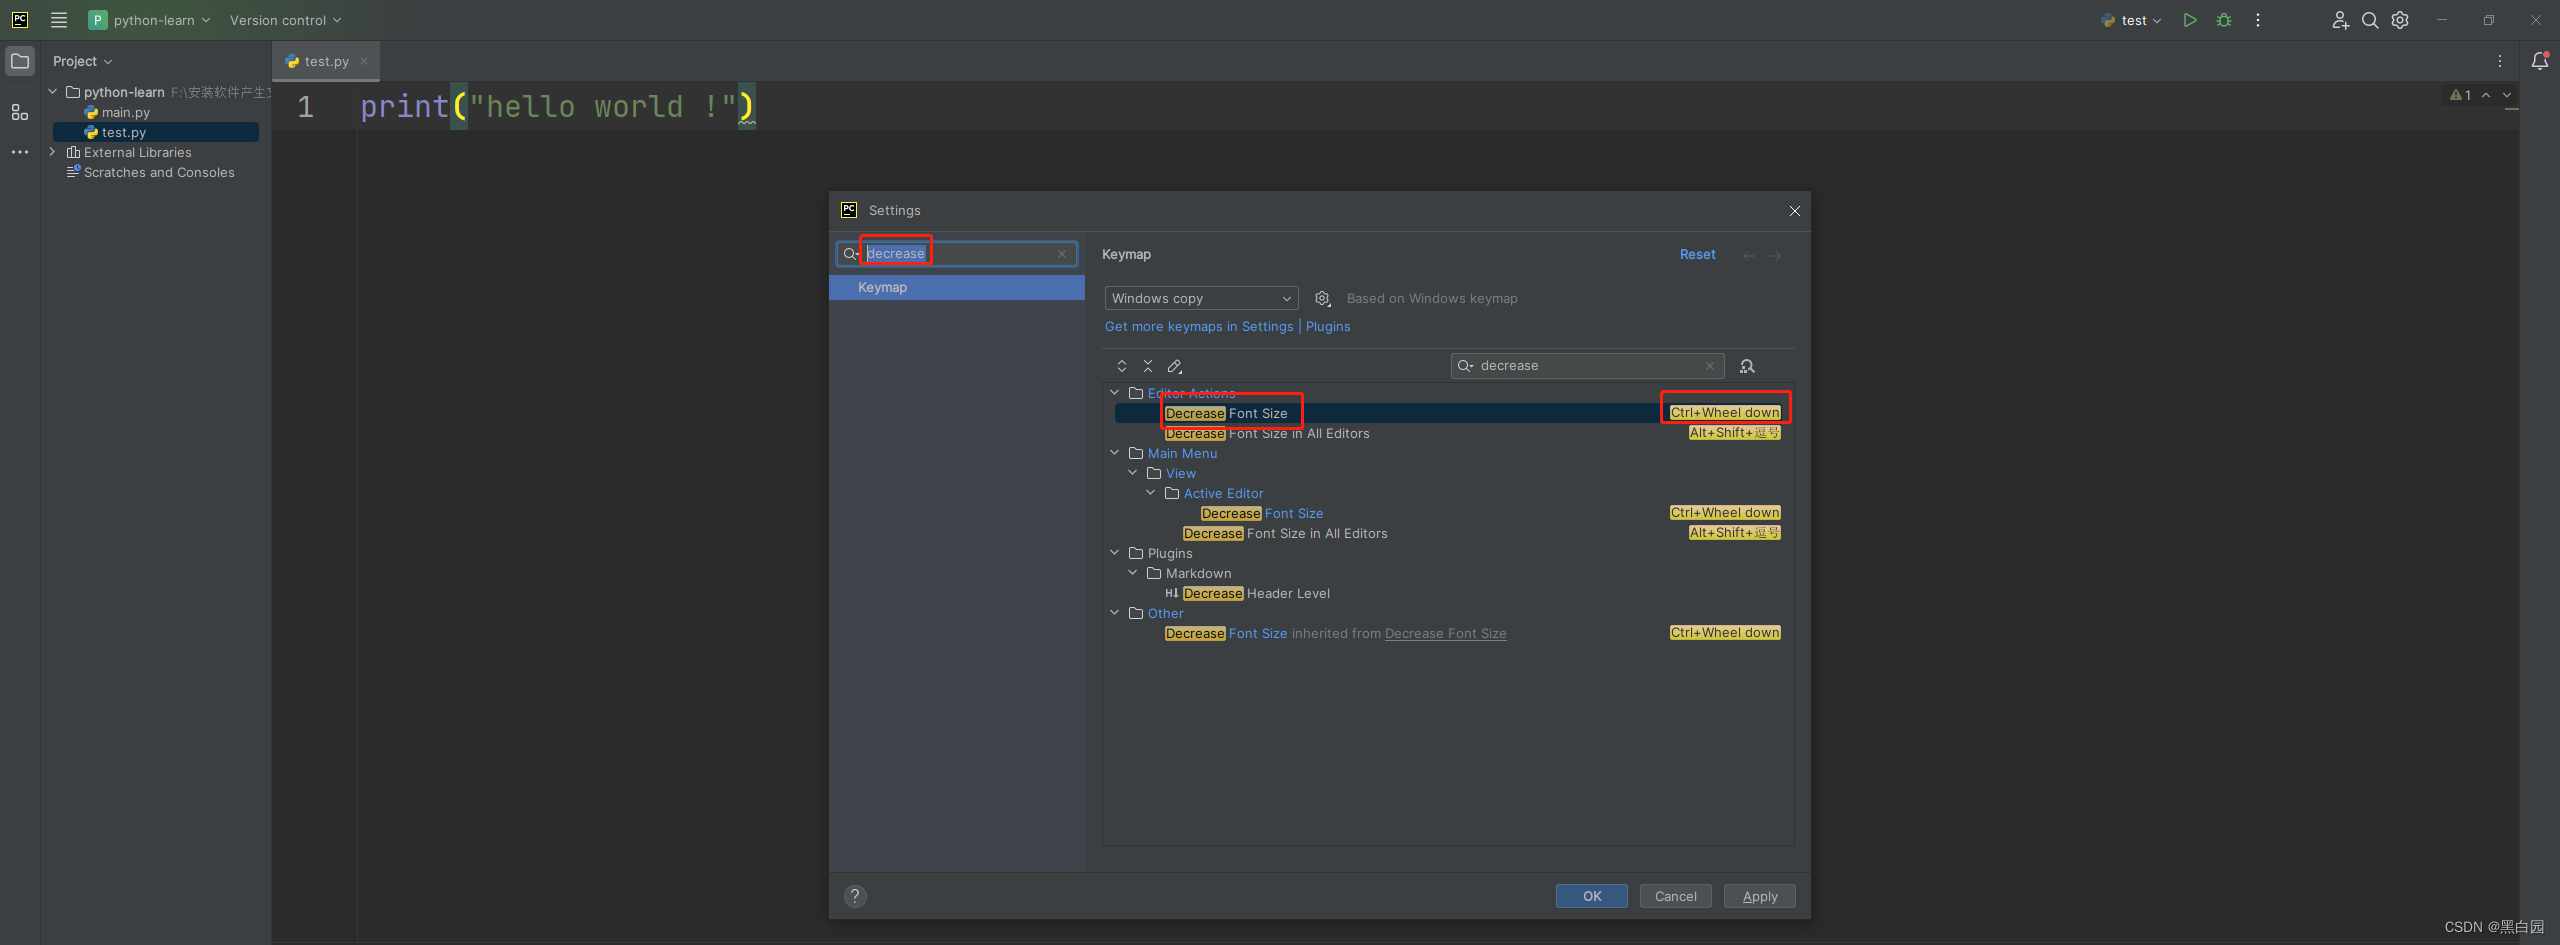Open the Version control dropdown

[285, 20]
